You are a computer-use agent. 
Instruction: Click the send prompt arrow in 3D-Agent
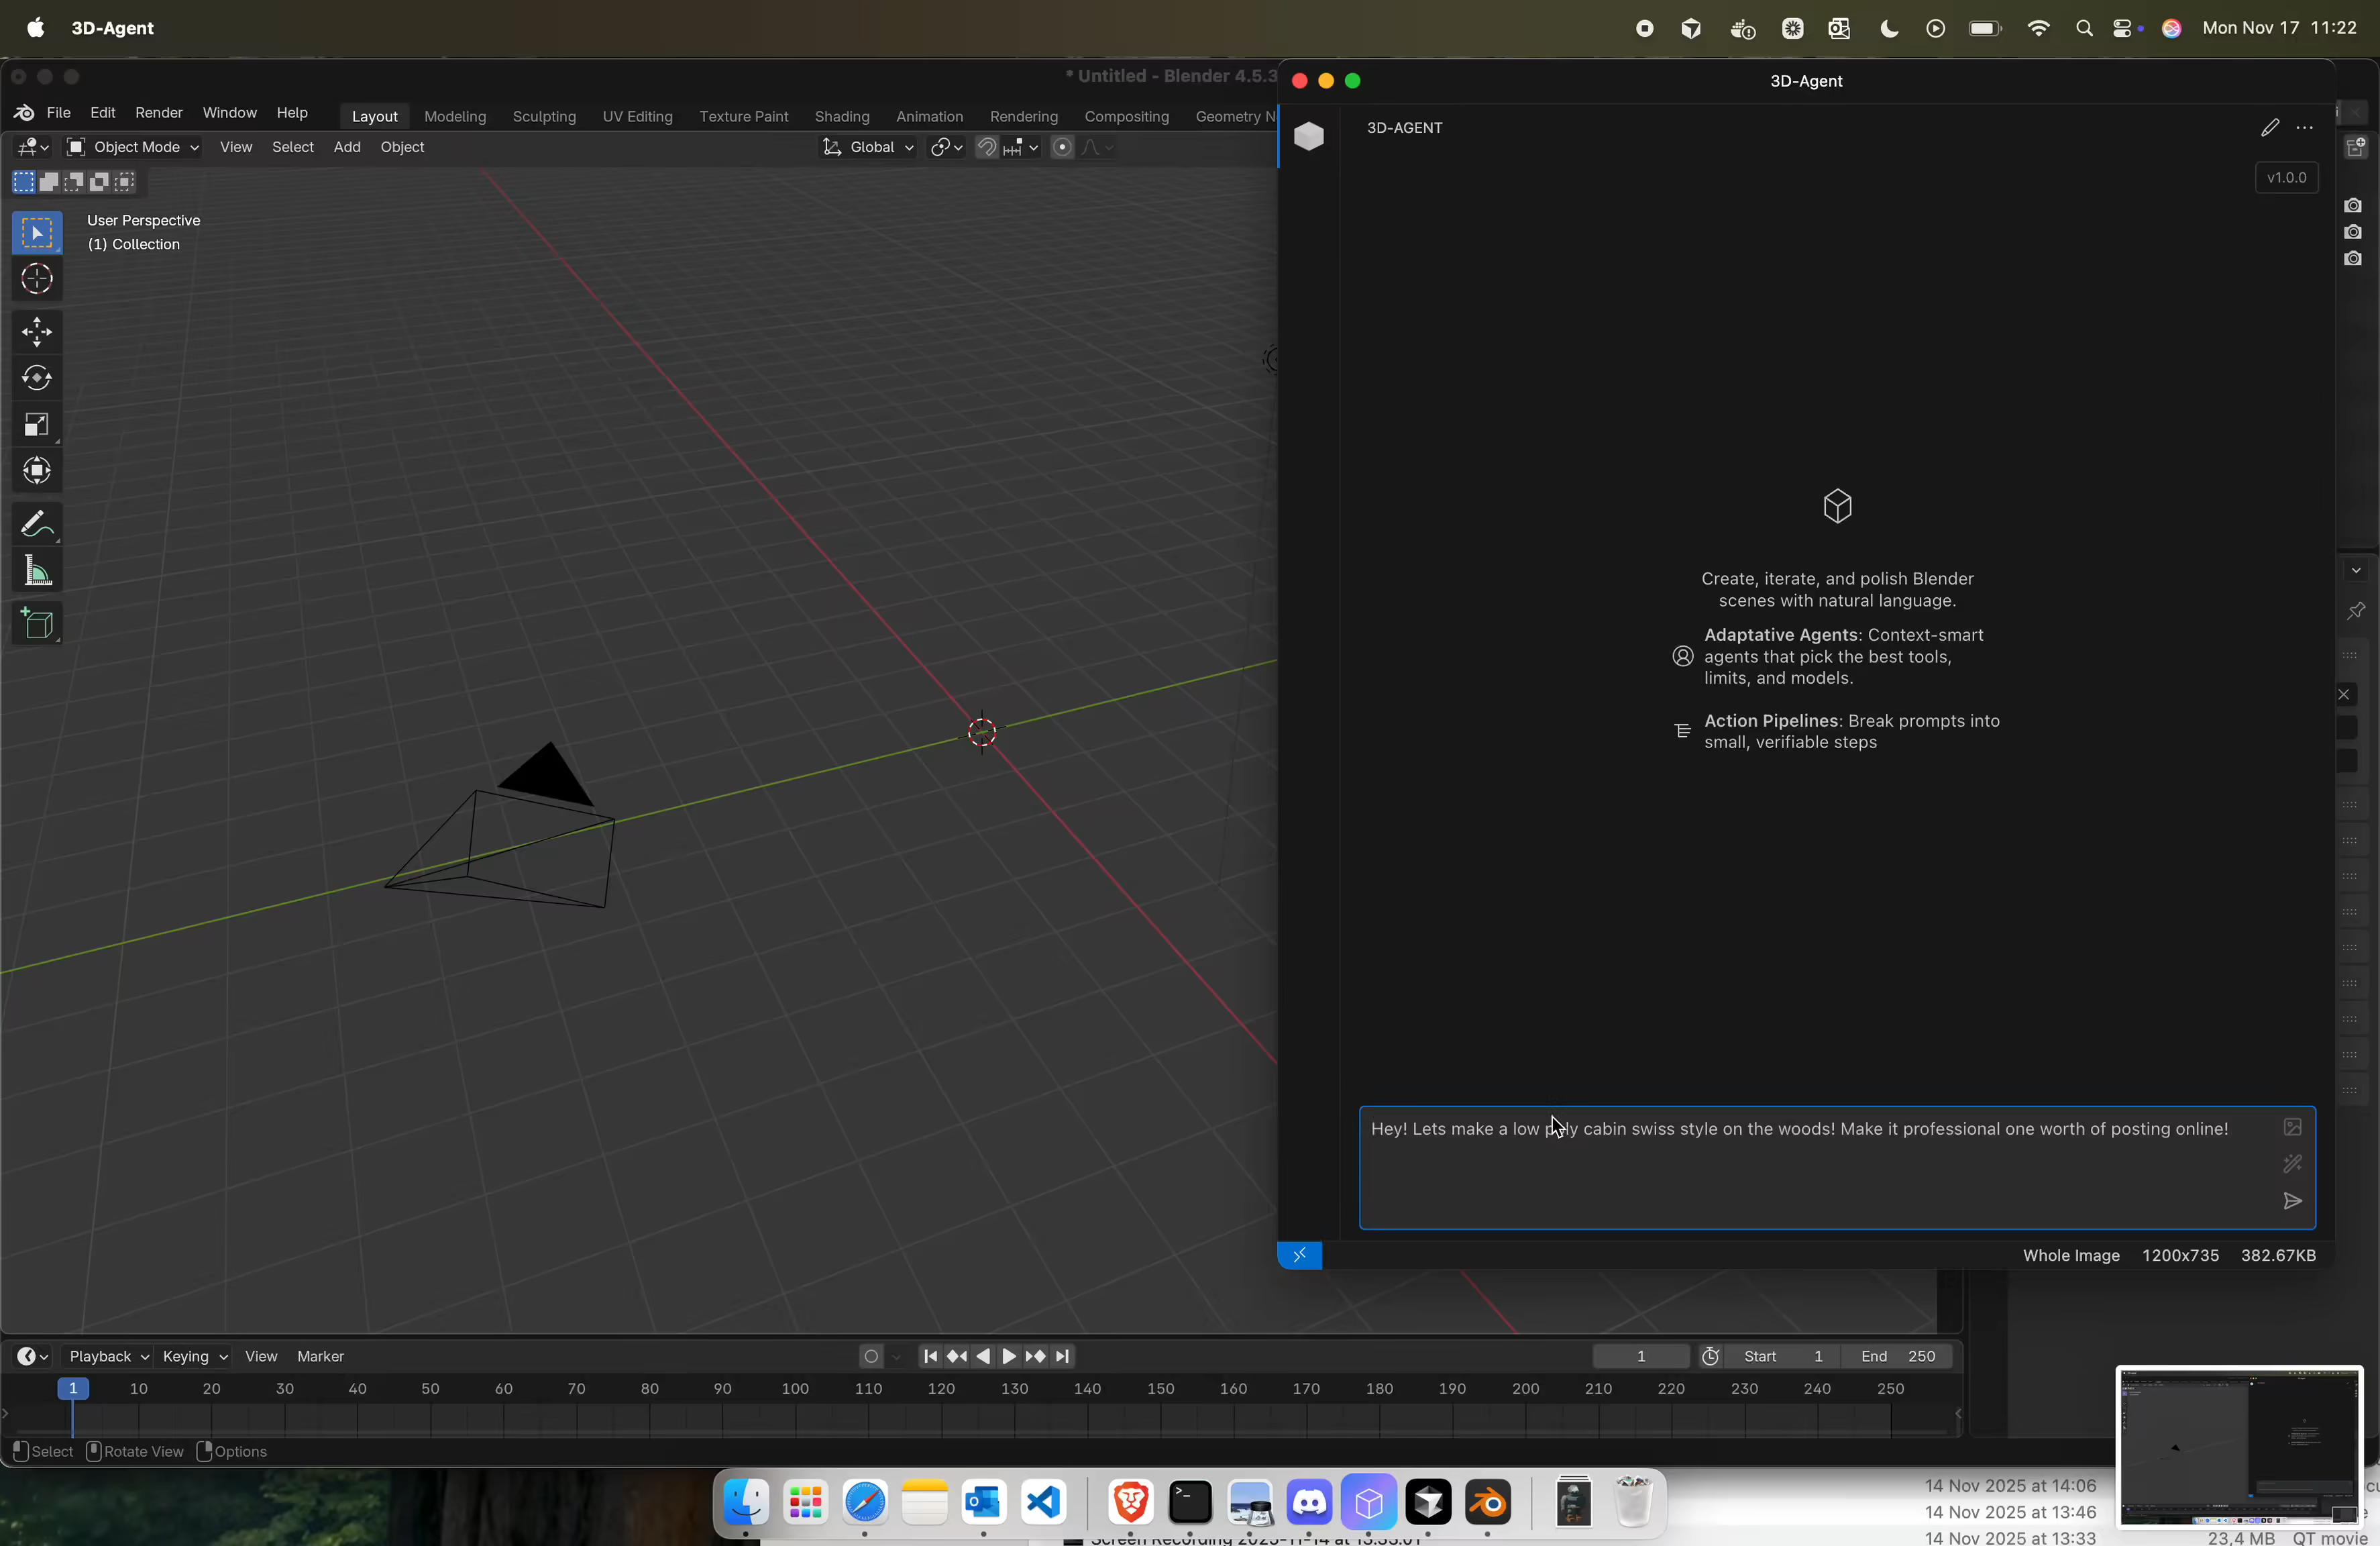click(x=2293, y=1201)
